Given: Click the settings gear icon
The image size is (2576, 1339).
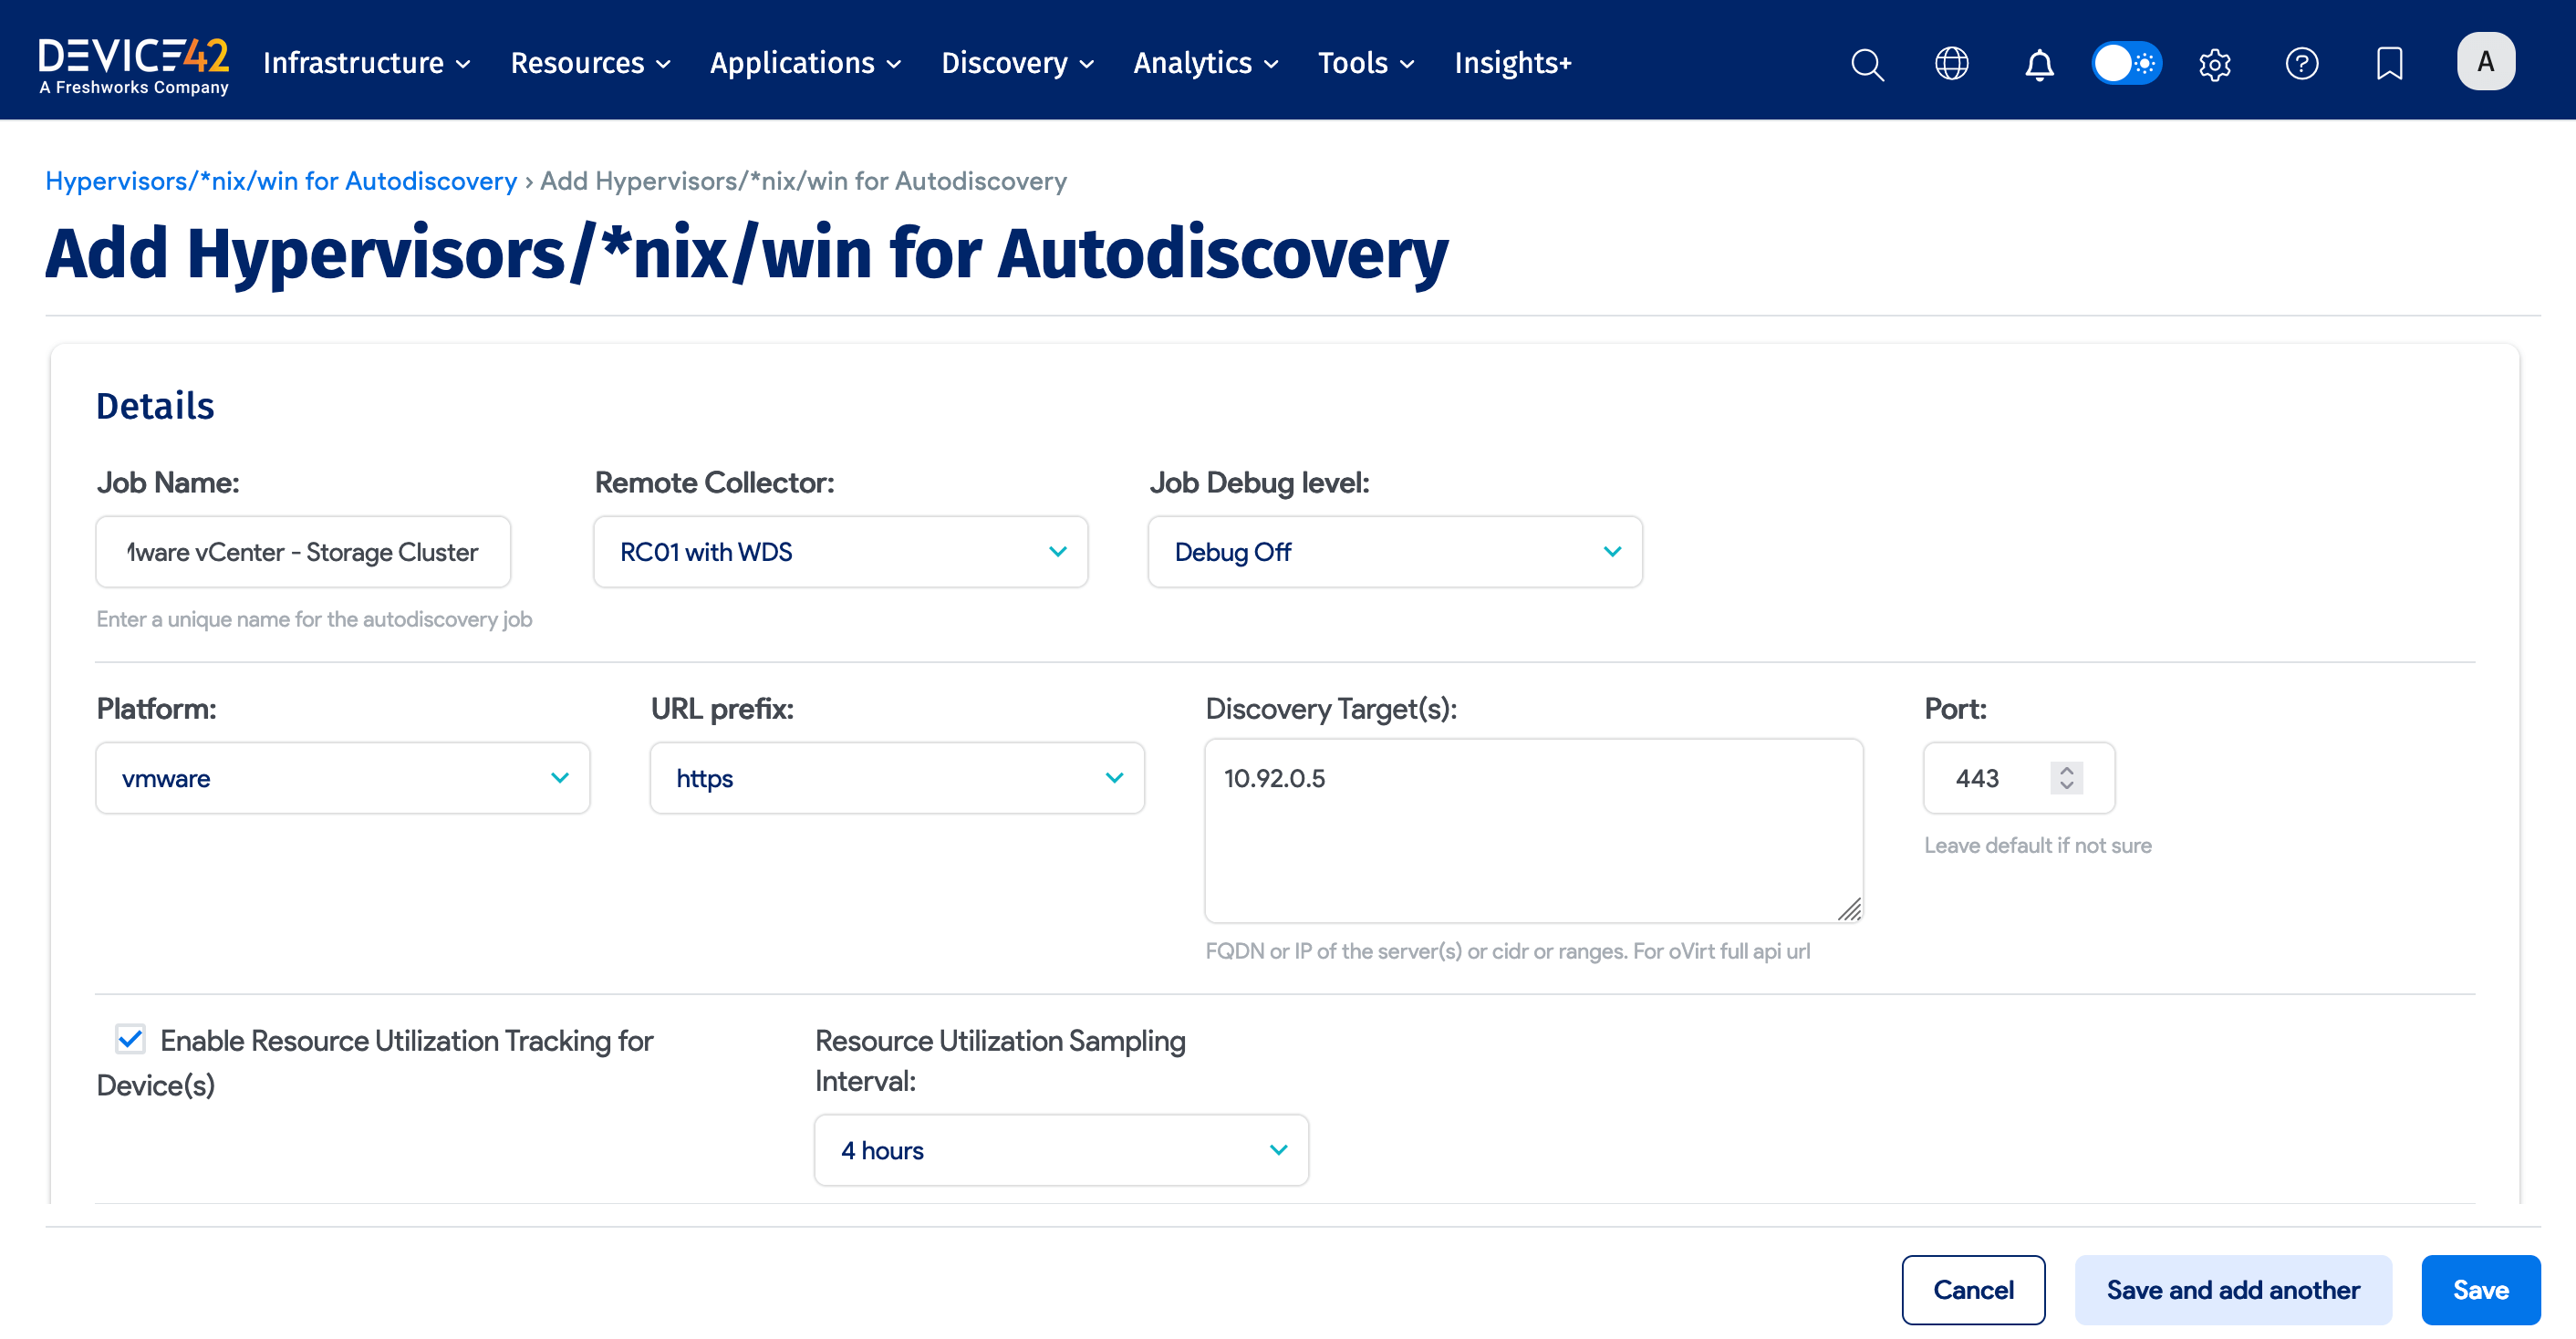Looking at the screenshot, I should (x=2214, y=63).
